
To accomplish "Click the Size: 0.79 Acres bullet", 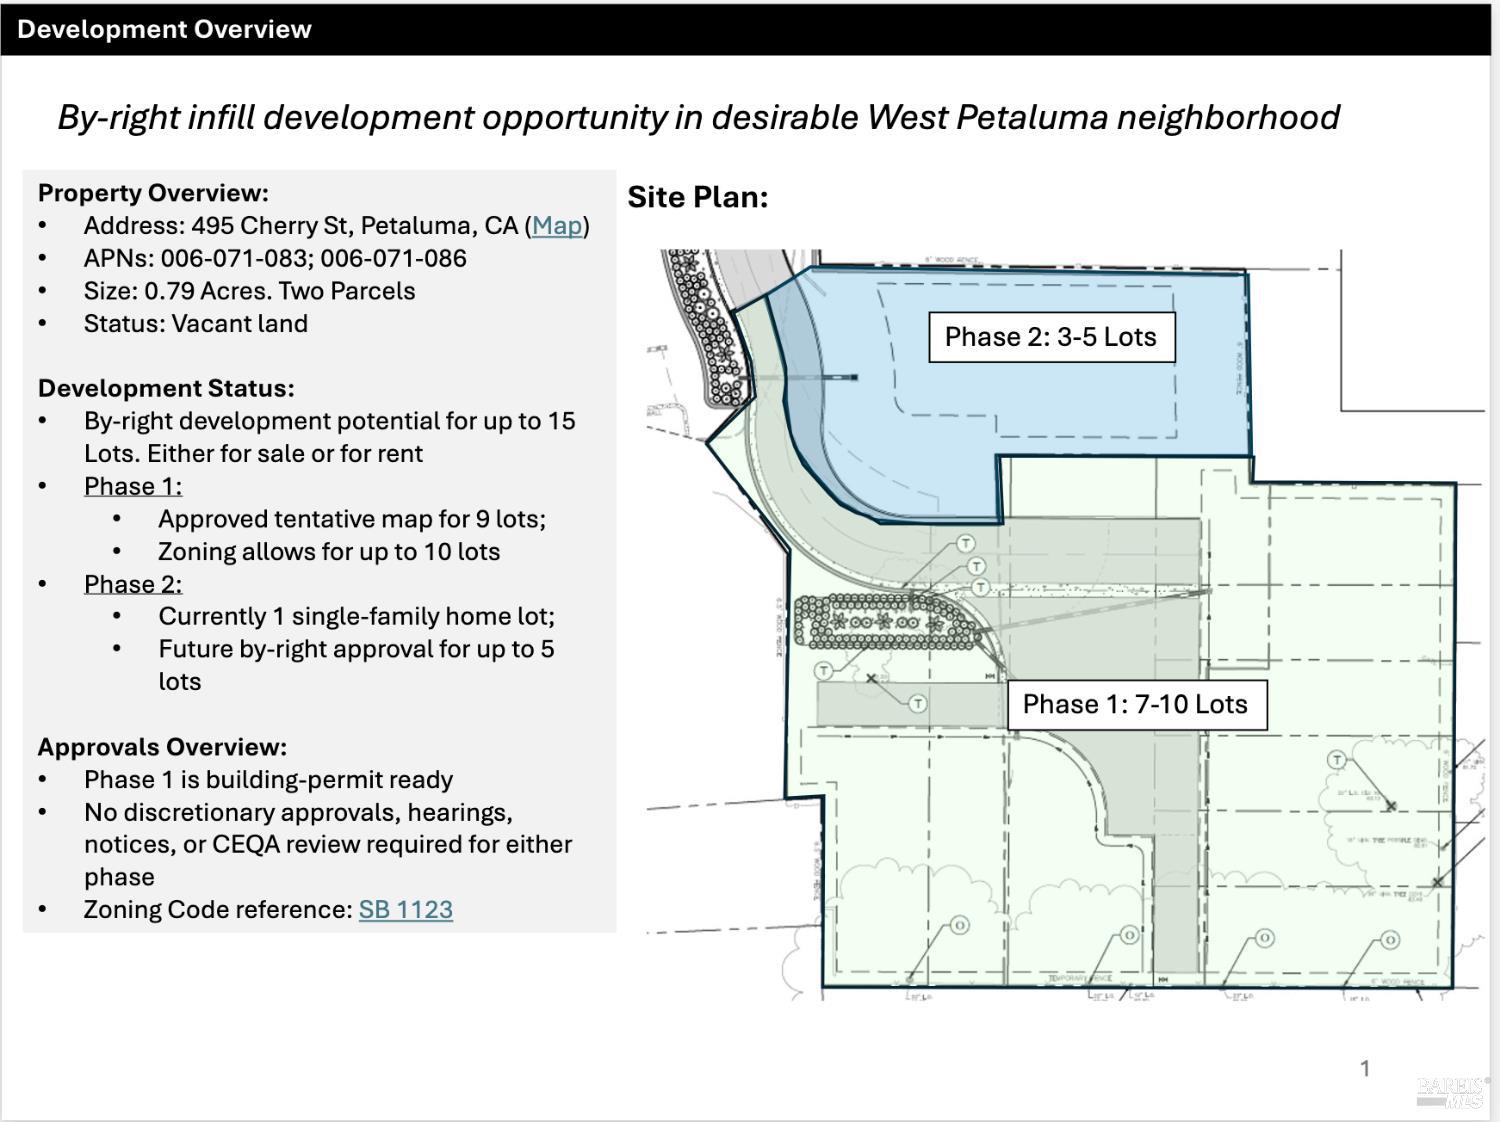I will click(250, 291).
